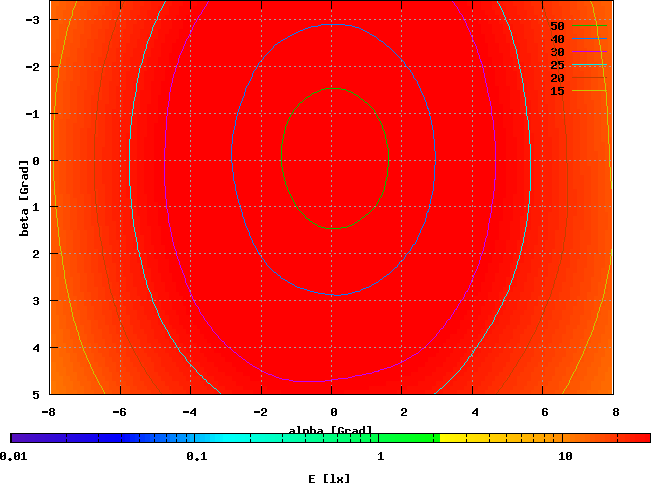Image resolution: width=651 pixels, height=483 pixels.
Task: Select the legend entry labeled 20
Action: (557, 78)
